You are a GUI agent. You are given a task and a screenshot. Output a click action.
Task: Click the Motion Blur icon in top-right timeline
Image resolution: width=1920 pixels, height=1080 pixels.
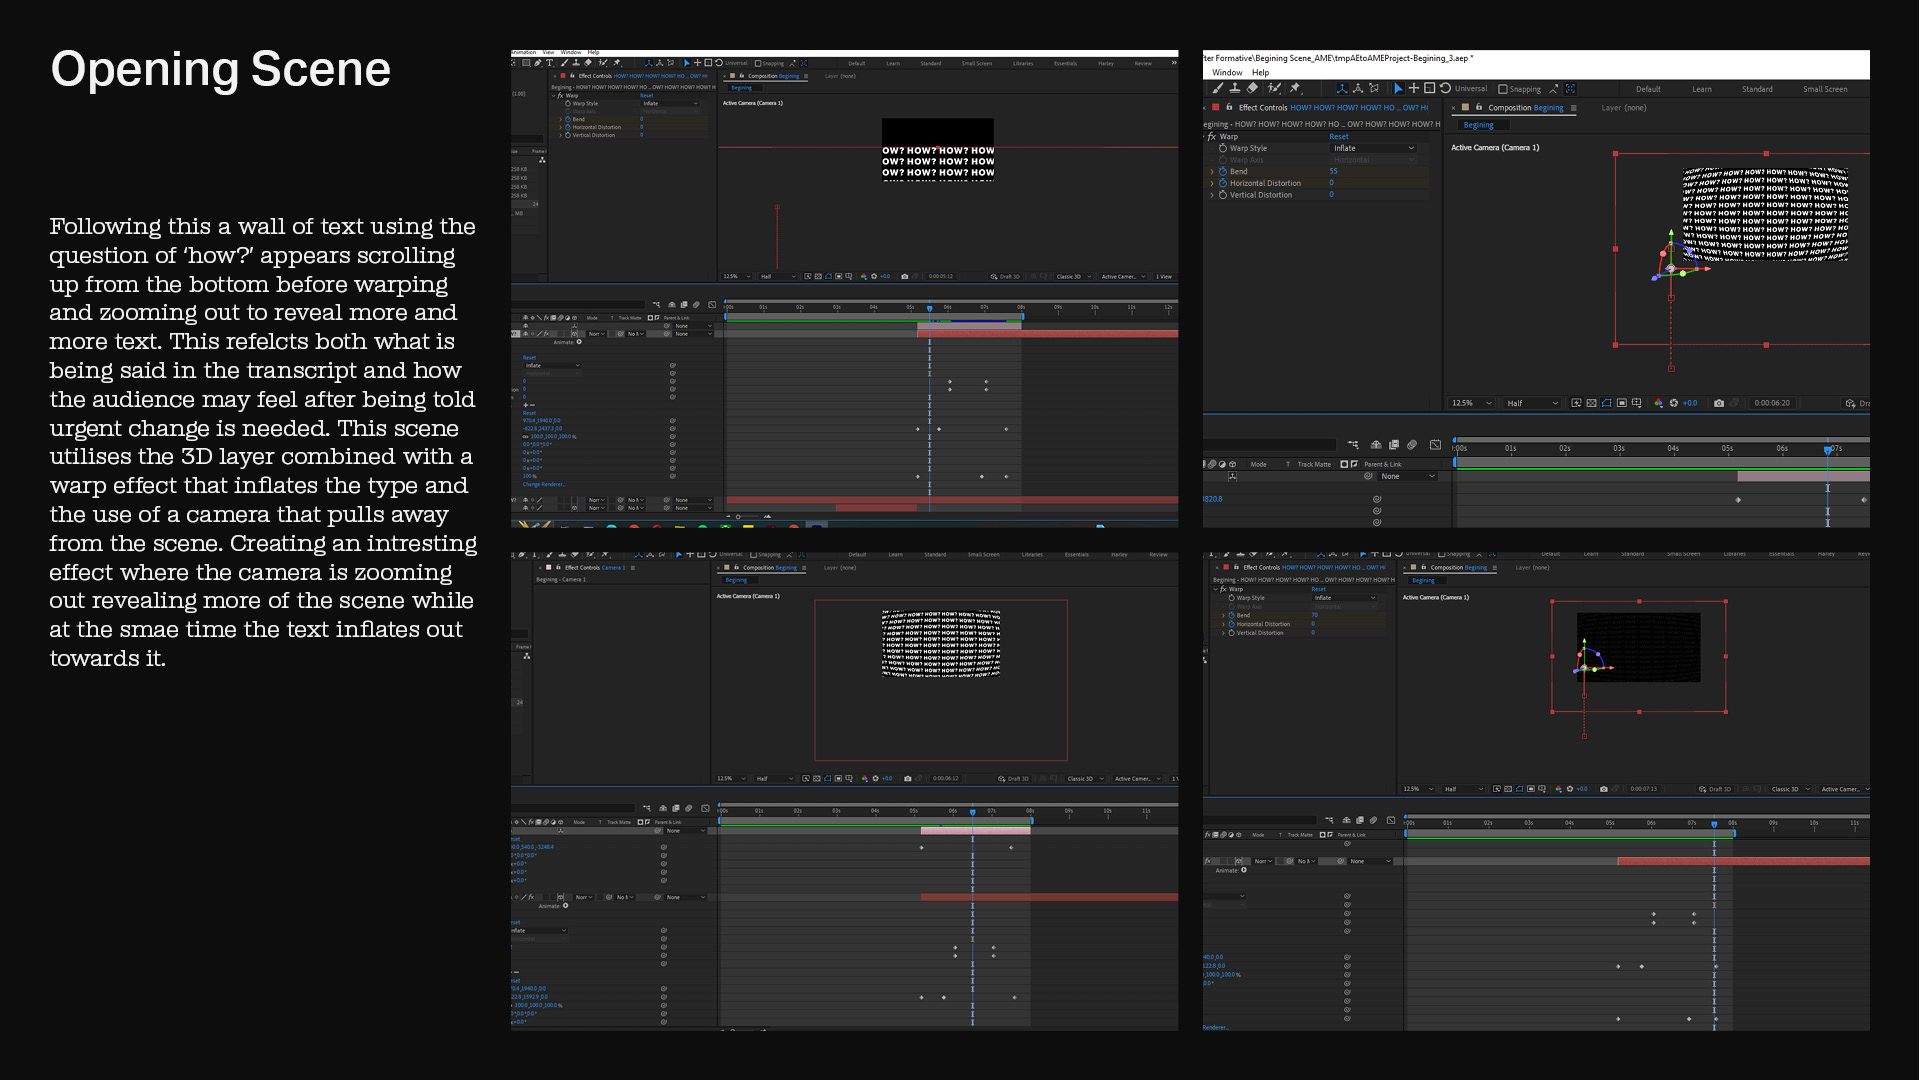(1412, 445)
